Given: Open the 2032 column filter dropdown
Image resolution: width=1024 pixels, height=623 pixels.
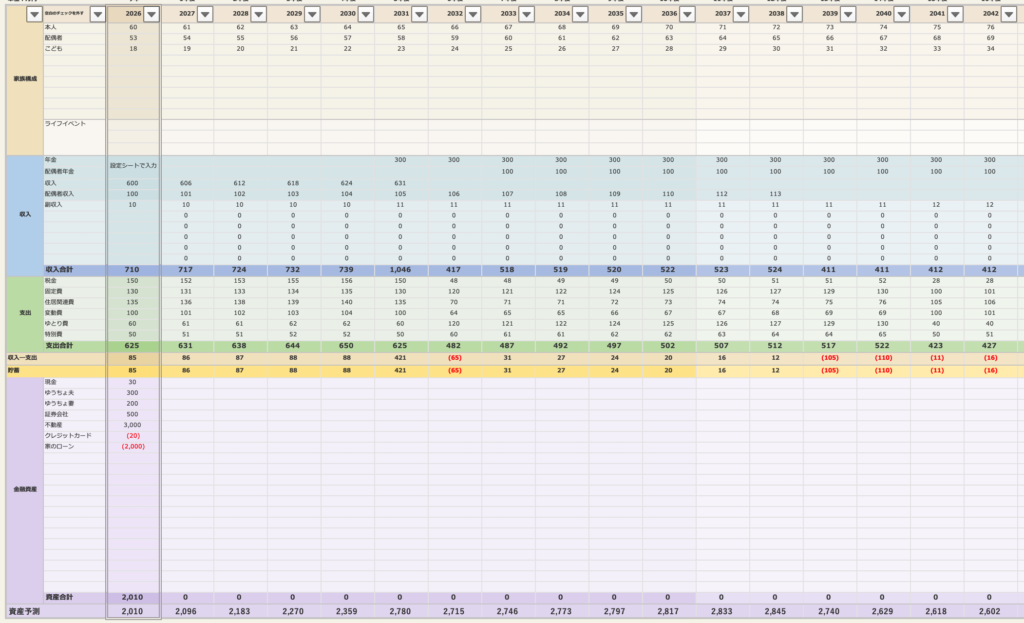Looking at the screenshot, I should [x=473, y=14].
